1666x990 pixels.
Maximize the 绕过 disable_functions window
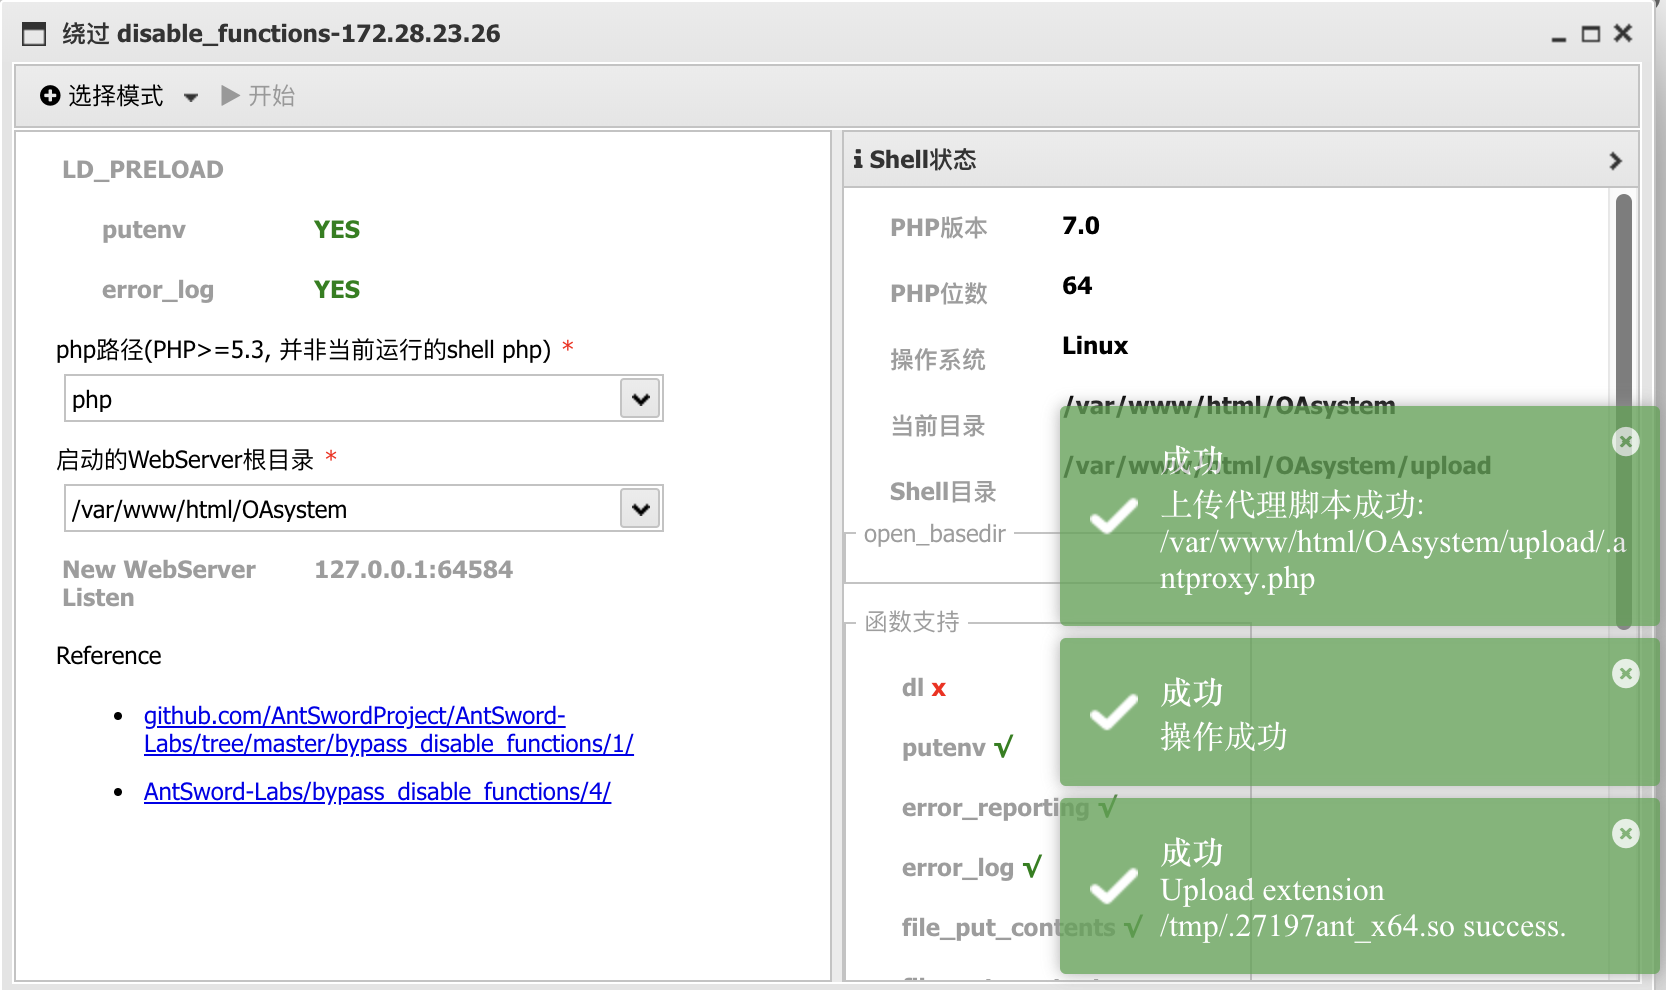1591,34
